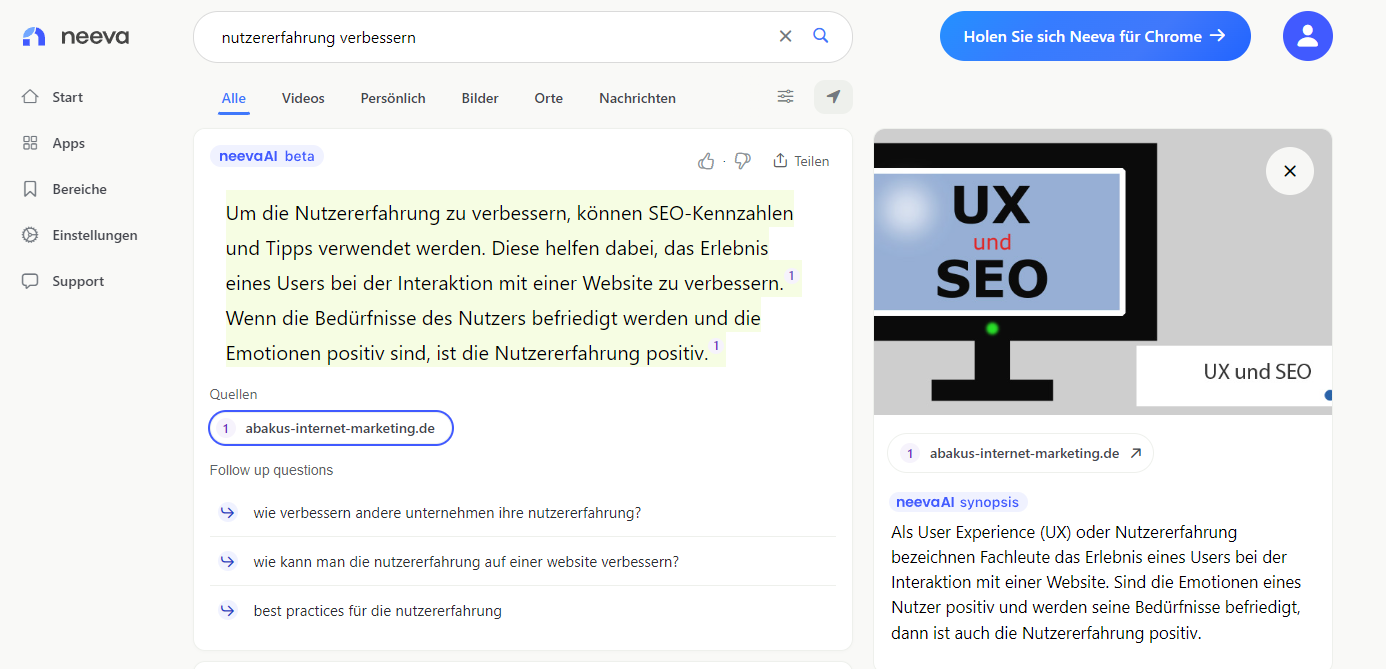Switch to the Persönlich tab
This screenshot has height=669, width=1386.
pyautogui.click(x=393, y=98)
